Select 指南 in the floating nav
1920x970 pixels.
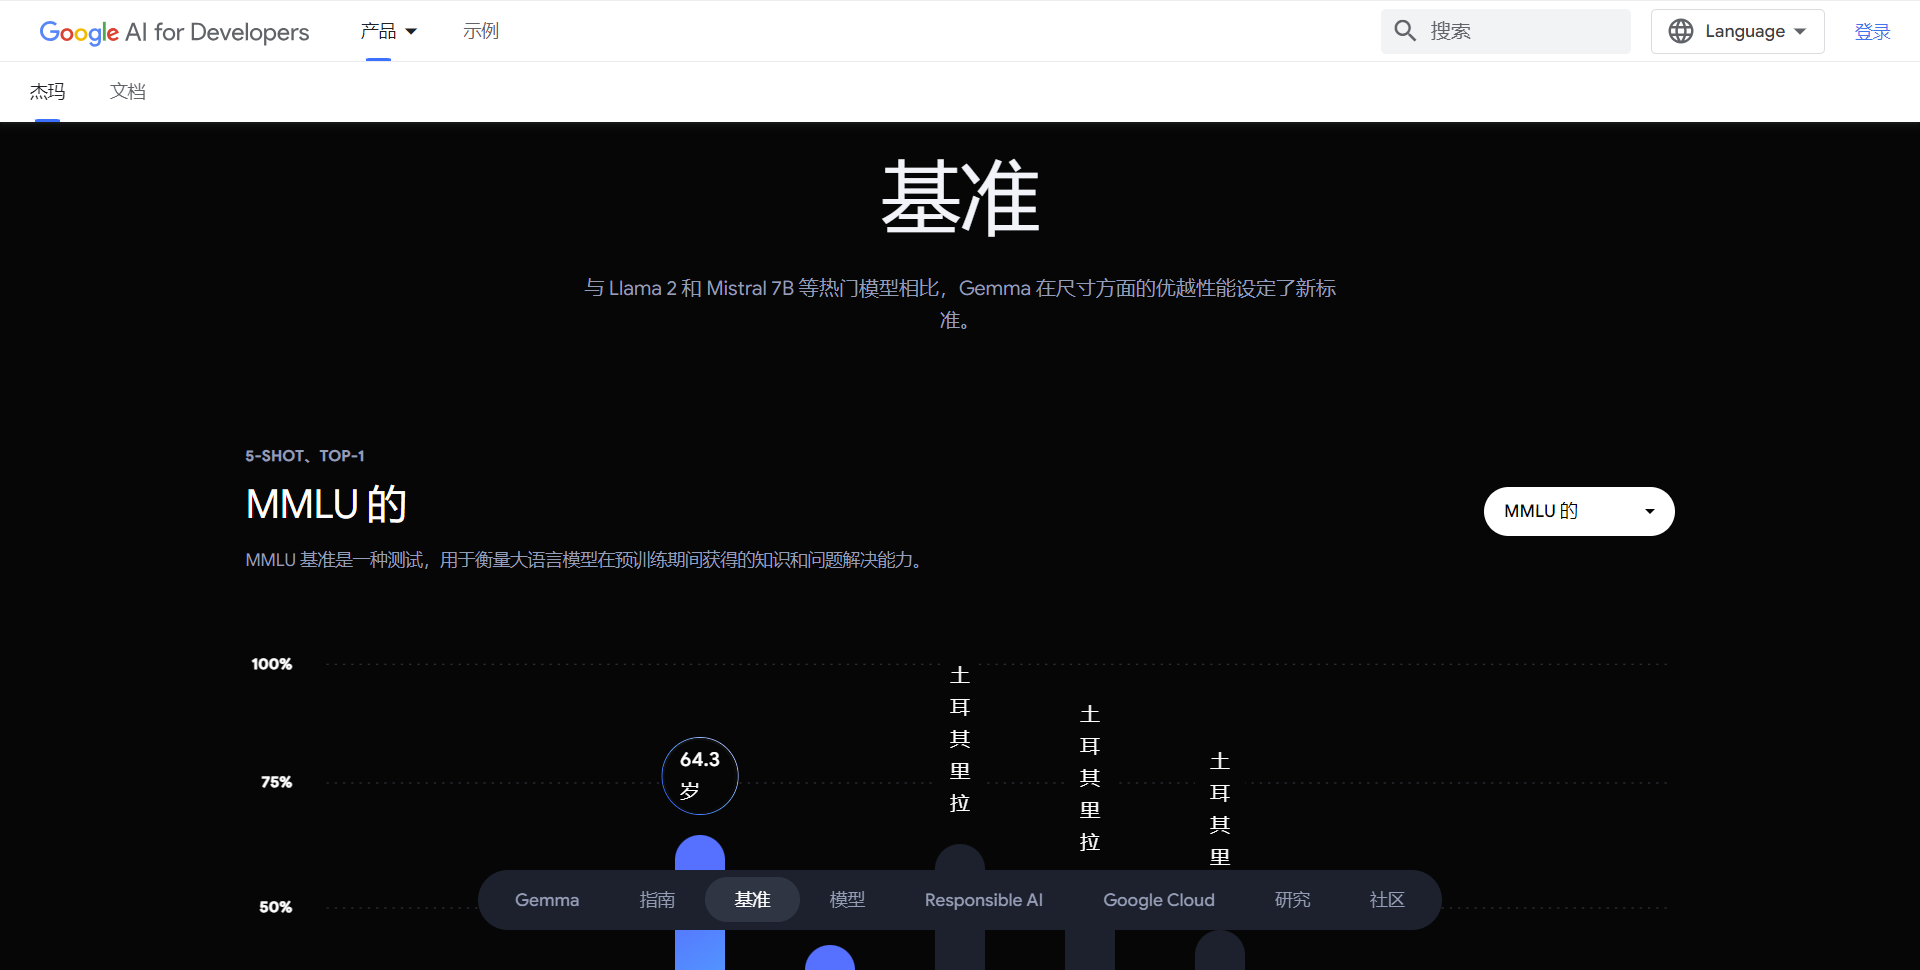click(x=657, y=900)
